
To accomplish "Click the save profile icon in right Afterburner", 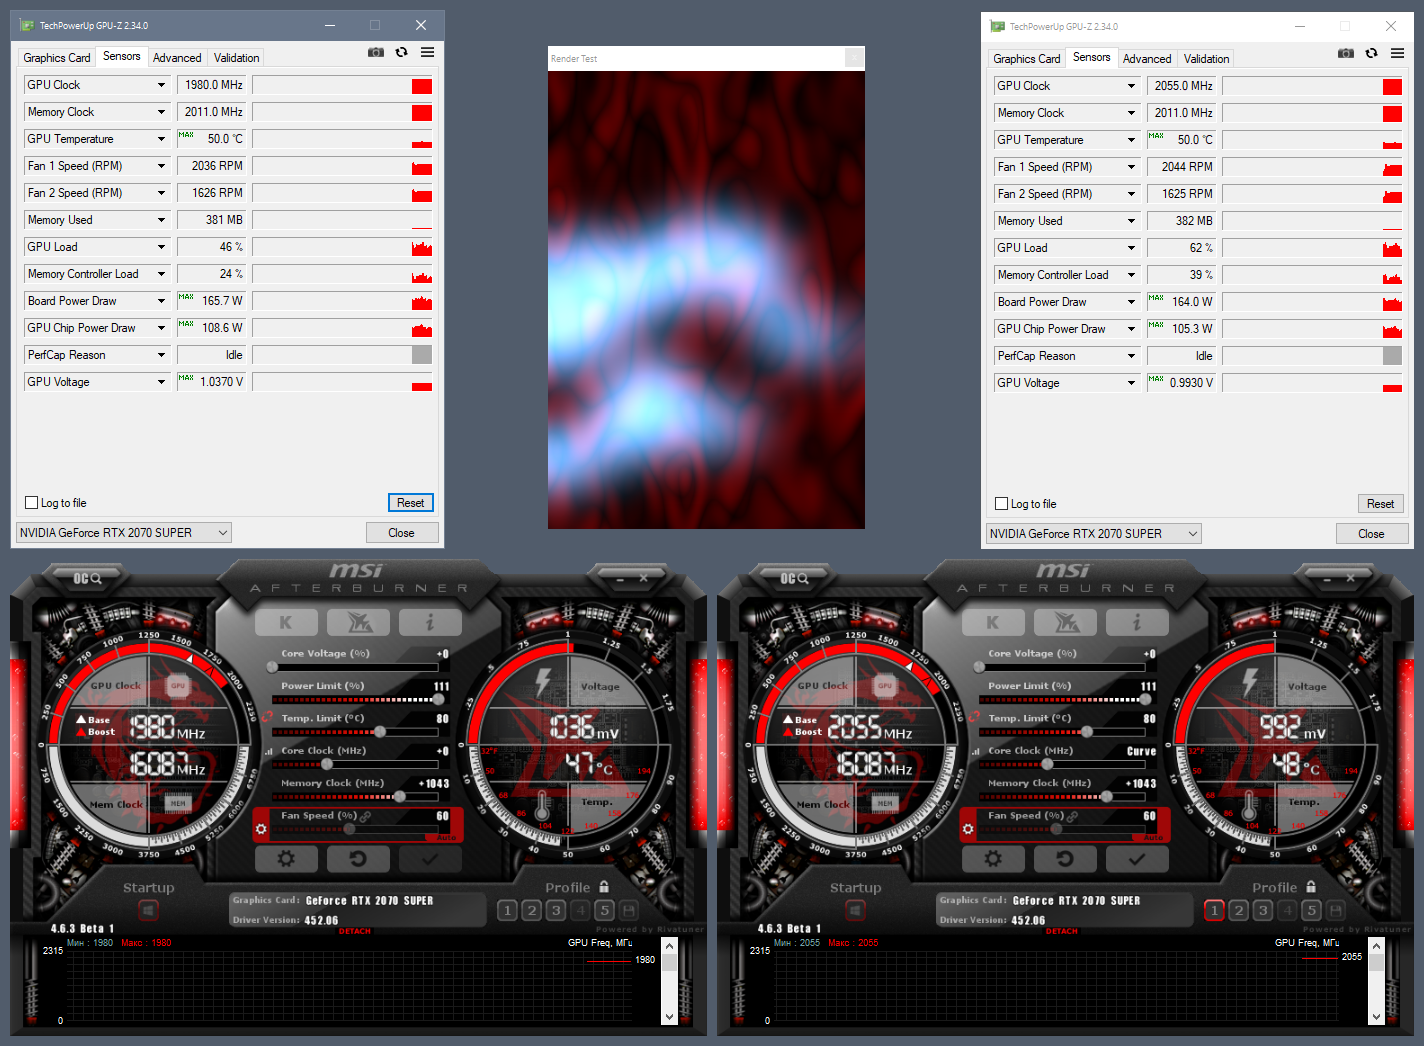I will pos(1336,910).
